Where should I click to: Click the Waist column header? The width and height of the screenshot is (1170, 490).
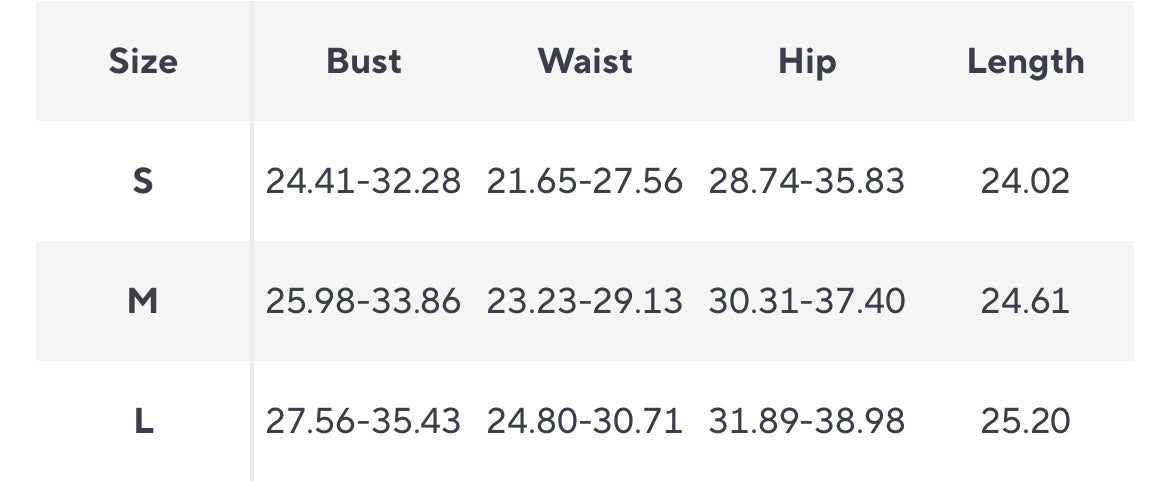(x=585, y=62)
